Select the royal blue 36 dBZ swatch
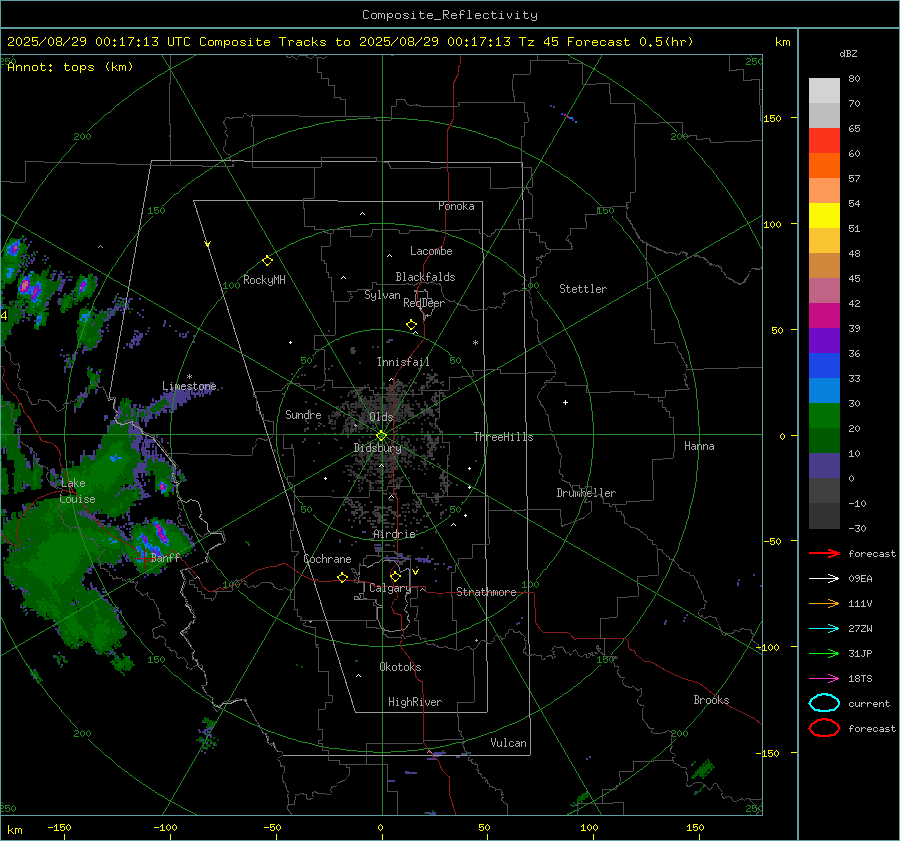Viewport: 900px width, 841px height. click(824, 365)
